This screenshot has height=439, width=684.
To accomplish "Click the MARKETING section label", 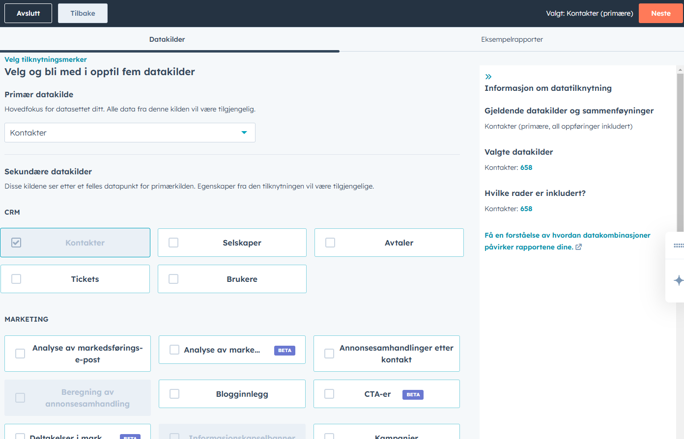I will (26, 319).
